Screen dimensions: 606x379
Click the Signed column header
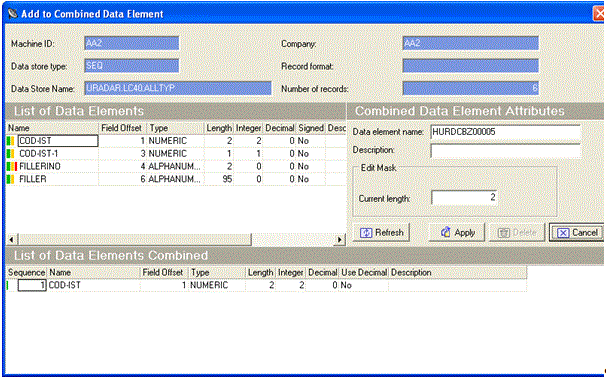pos(311,128)
